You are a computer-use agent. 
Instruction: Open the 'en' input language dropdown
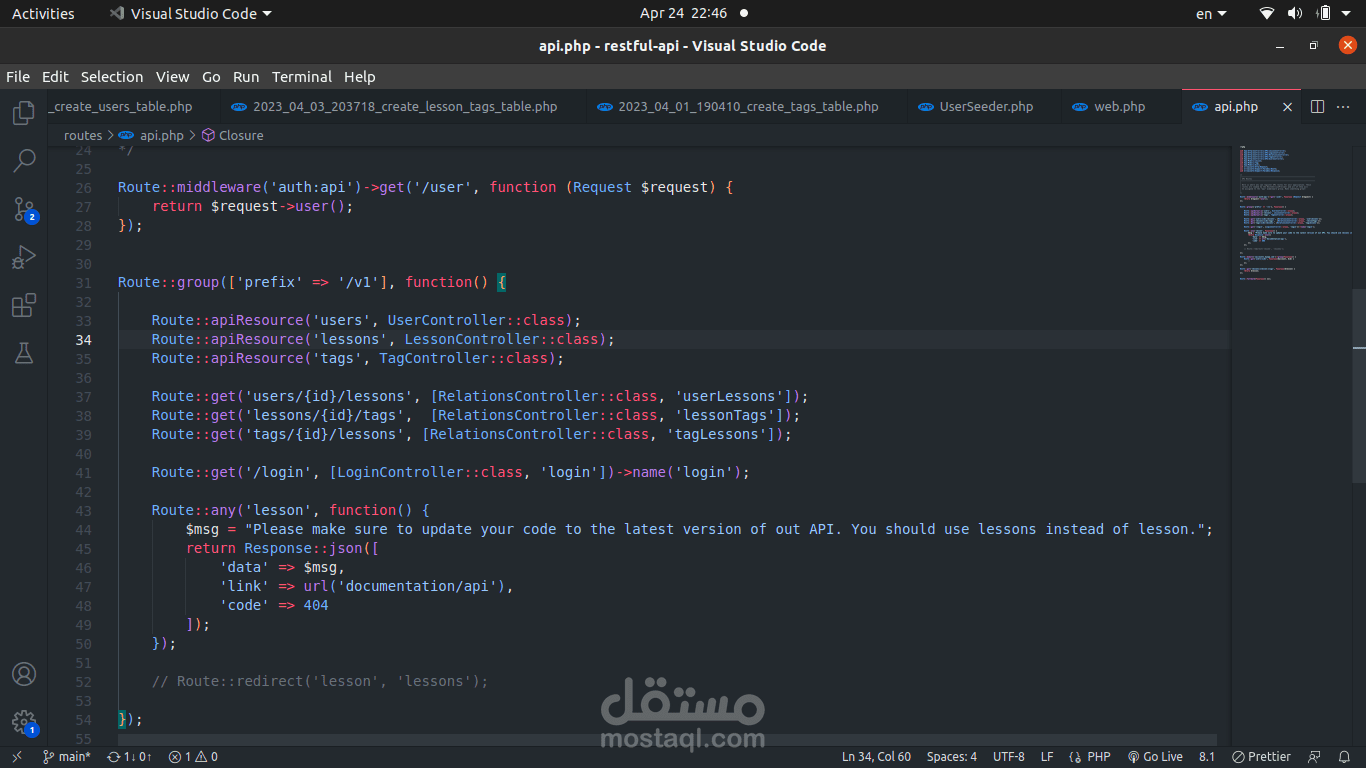point(1211,14)
